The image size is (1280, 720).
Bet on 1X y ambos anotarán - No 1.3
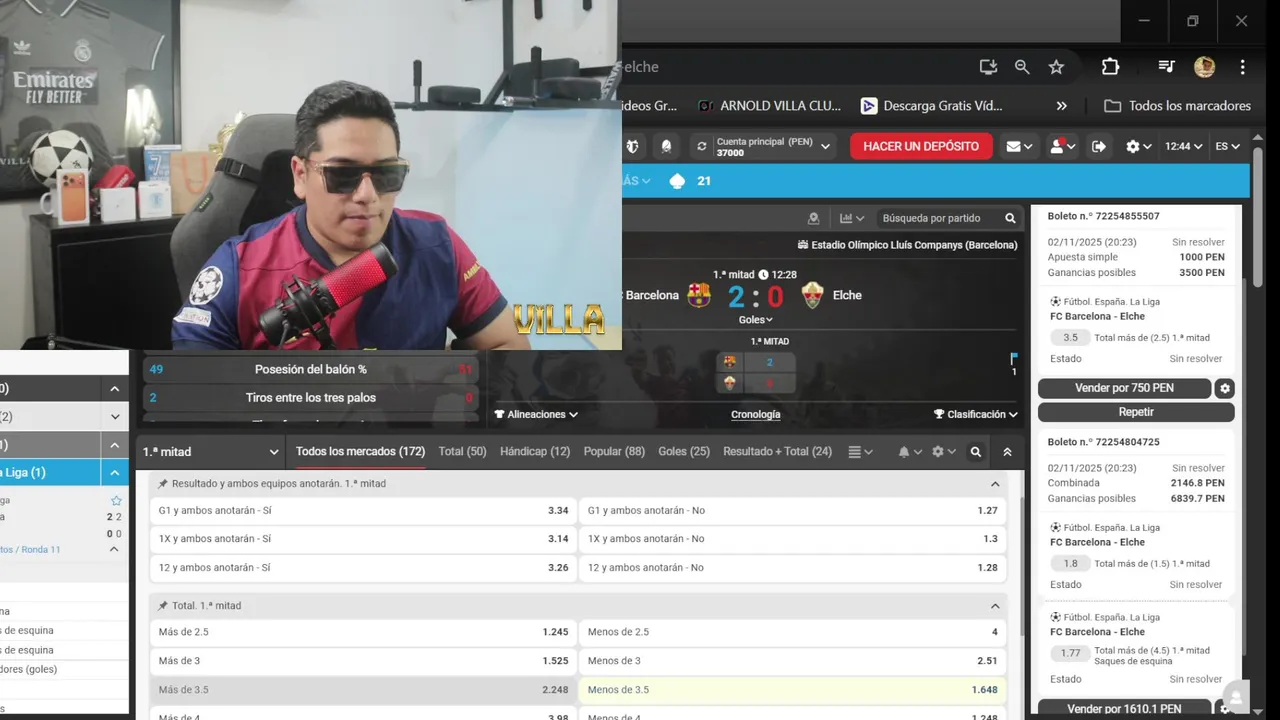click(x=792, y=539)
